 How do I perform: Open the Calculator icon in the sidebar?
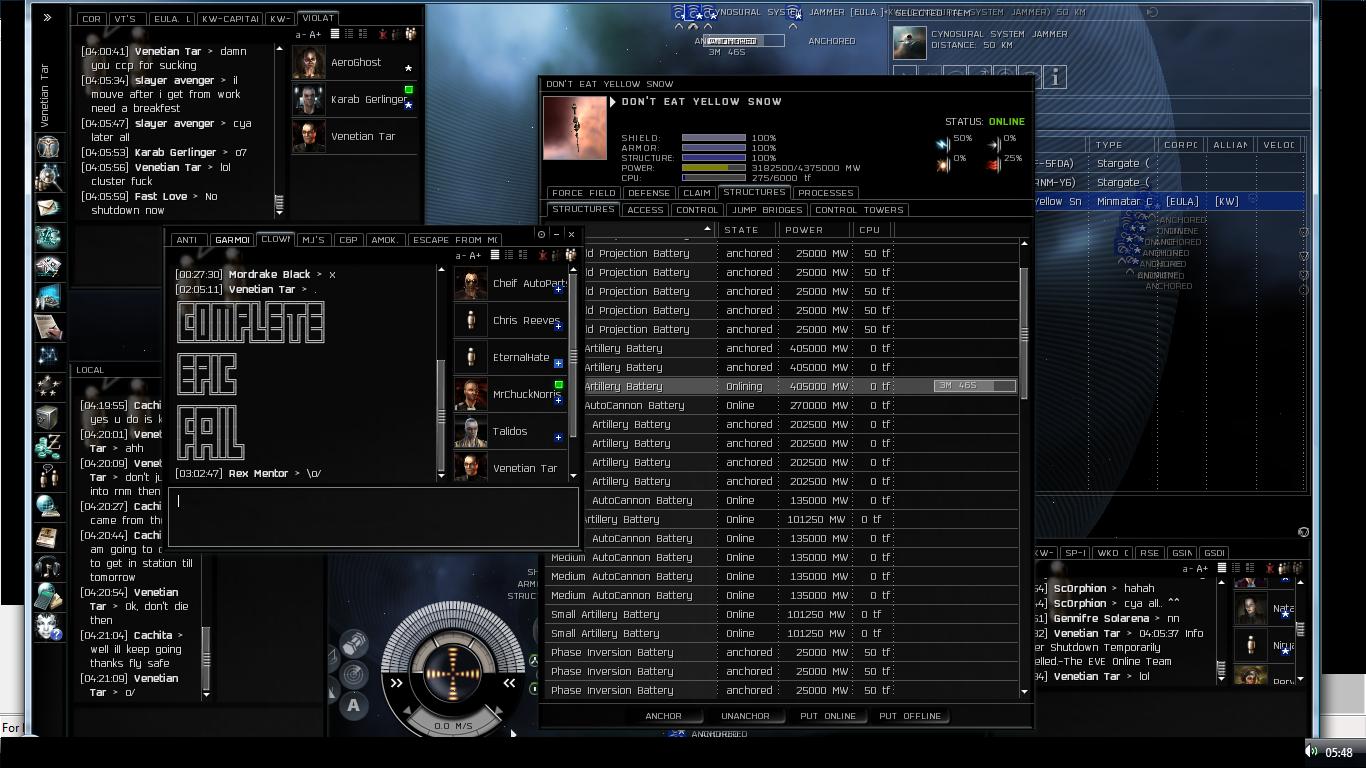pyautogui.click(x=48, y=597)
